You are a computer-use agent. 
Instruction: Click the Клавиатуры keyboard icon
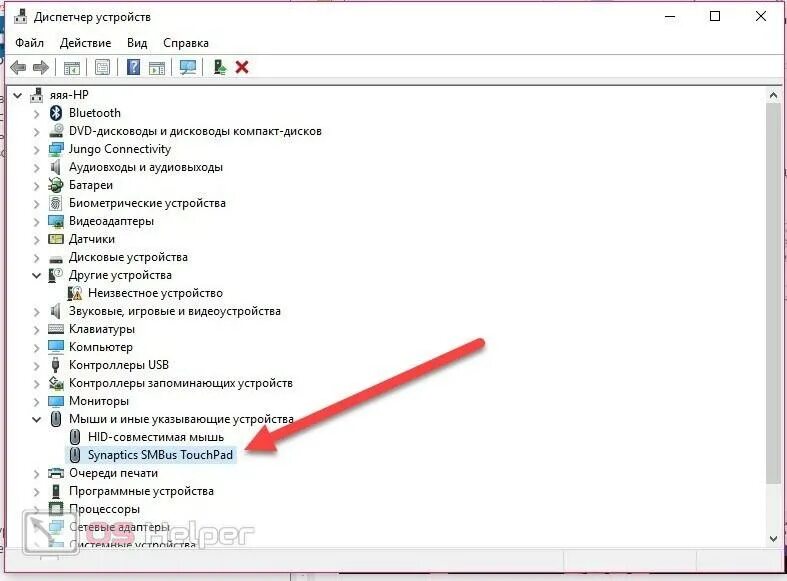pyautogui.click(x=56, y=329)
